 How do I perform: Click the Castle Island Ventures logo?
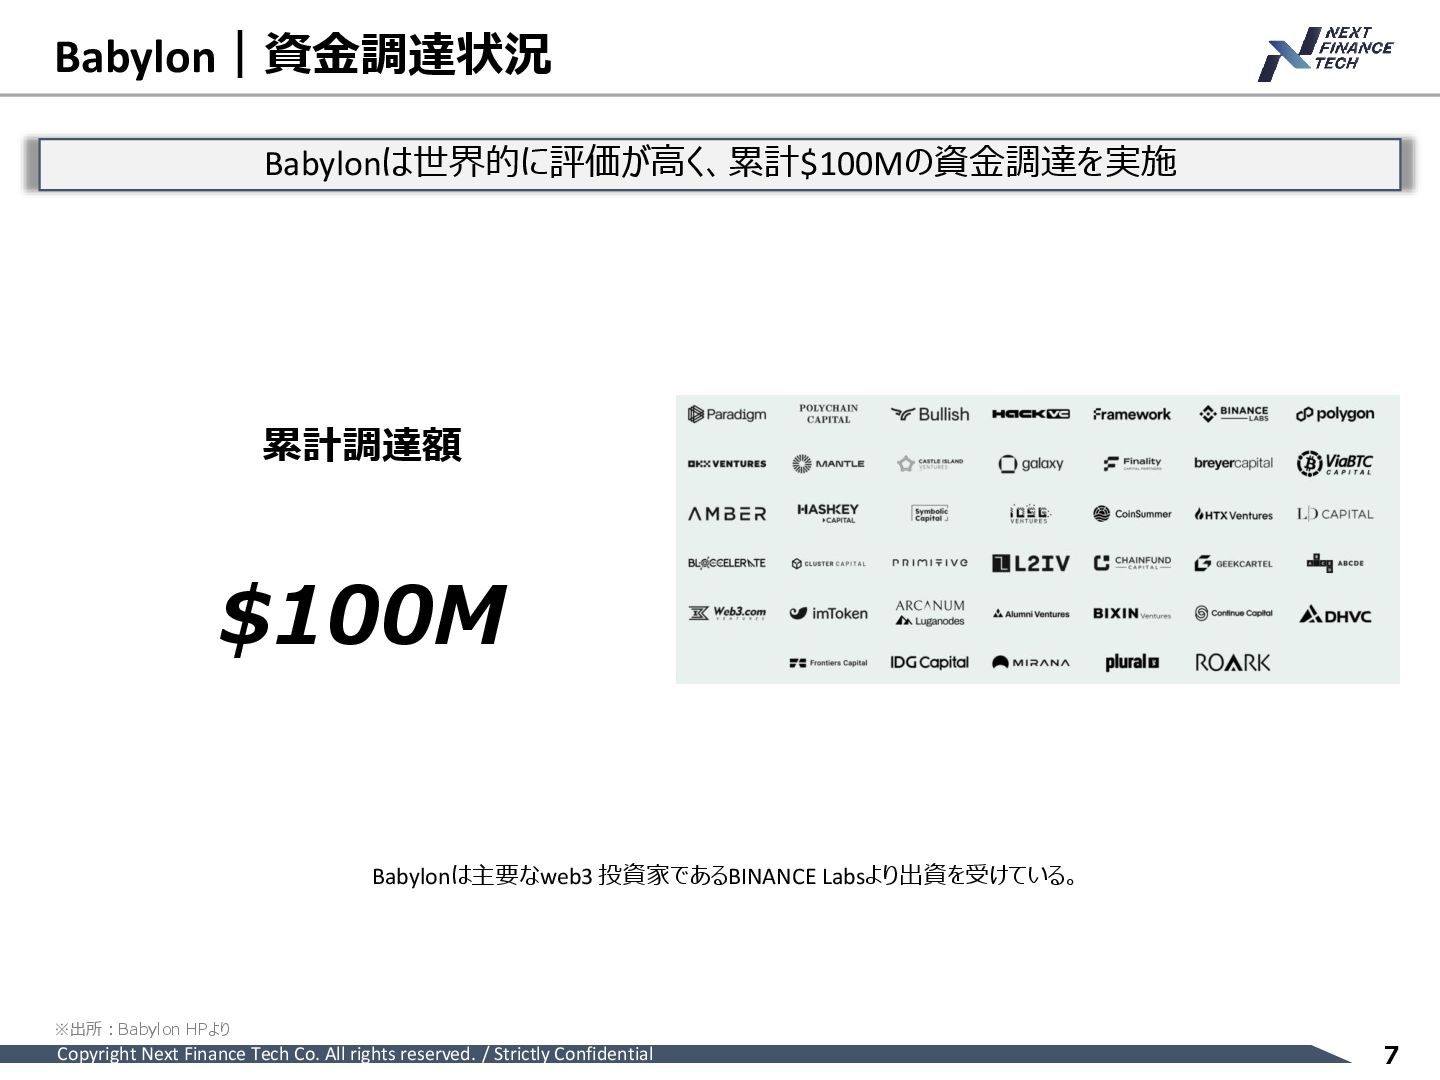click(x=930, y=464)
